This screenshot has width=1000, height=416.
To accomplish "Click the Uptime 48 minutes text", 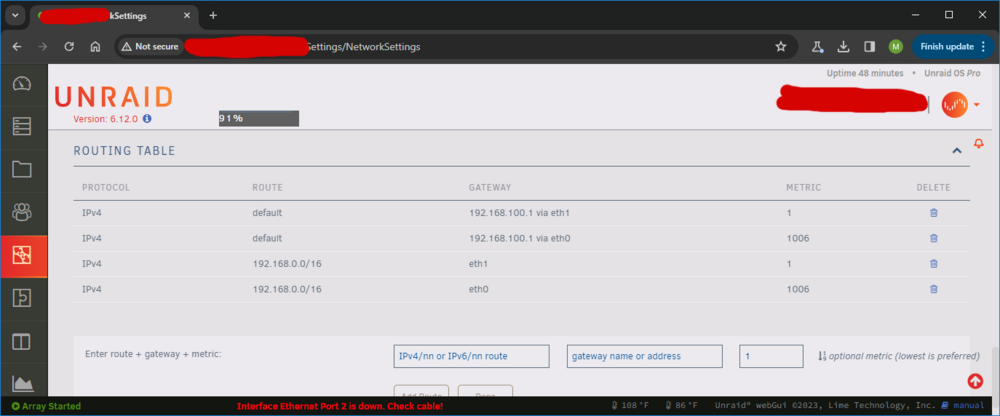I will point(865,73).
